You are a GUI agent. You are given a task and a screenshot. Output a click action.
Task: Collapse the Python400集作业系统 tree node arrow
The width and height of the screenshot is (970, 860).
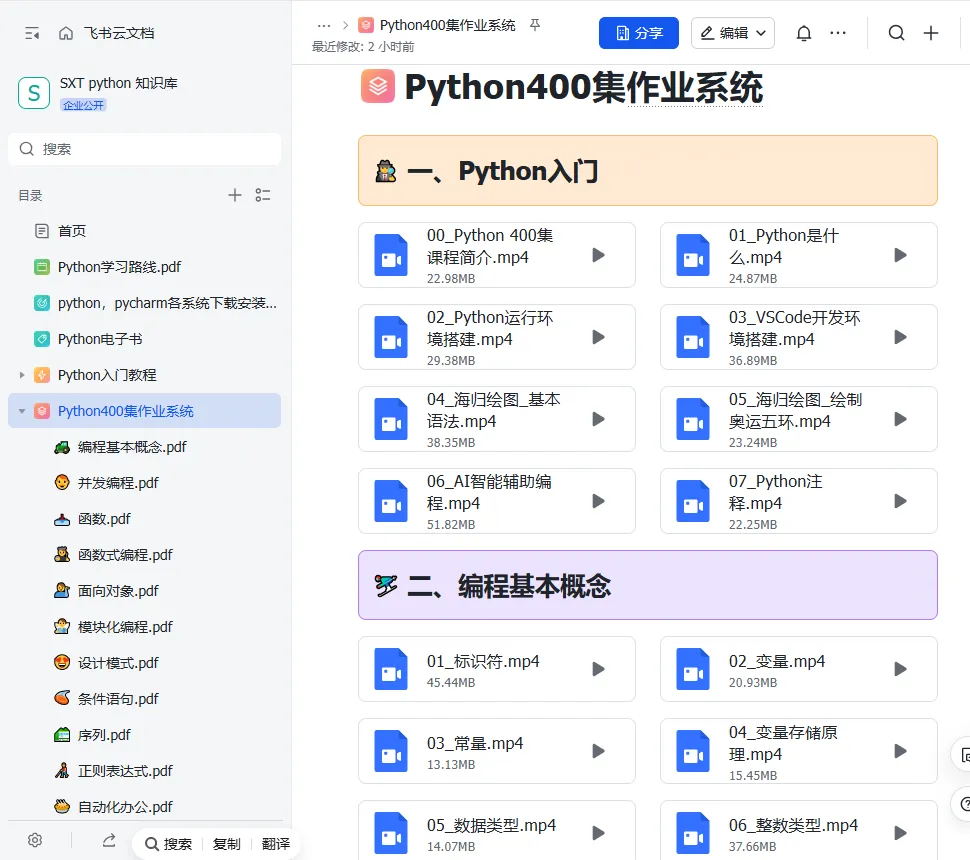pyautogui.click(x=22, y=411)
